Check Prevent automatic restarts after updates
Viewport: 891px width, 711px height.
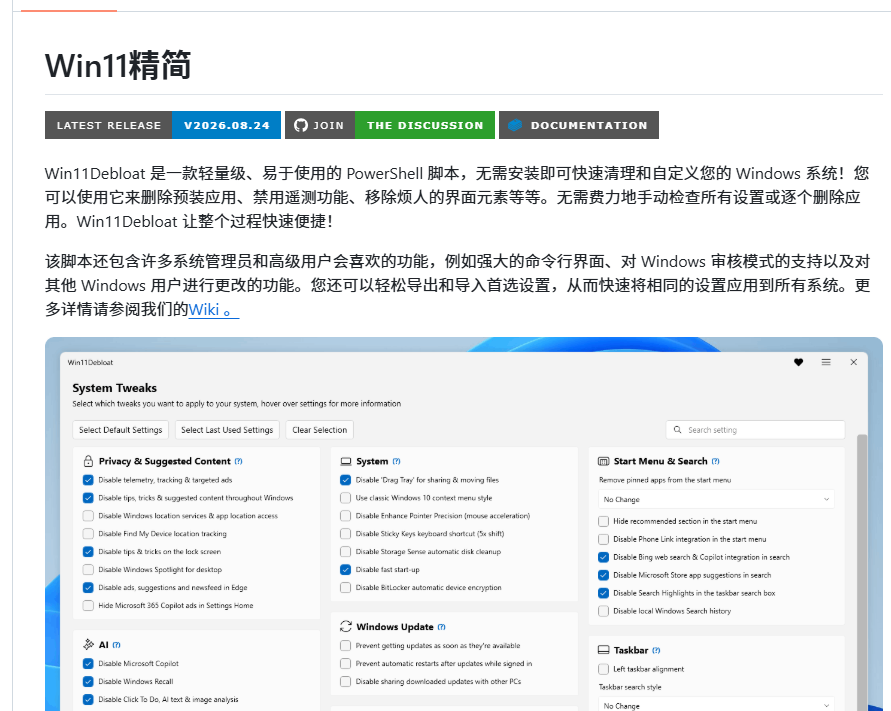pos(345,663)
